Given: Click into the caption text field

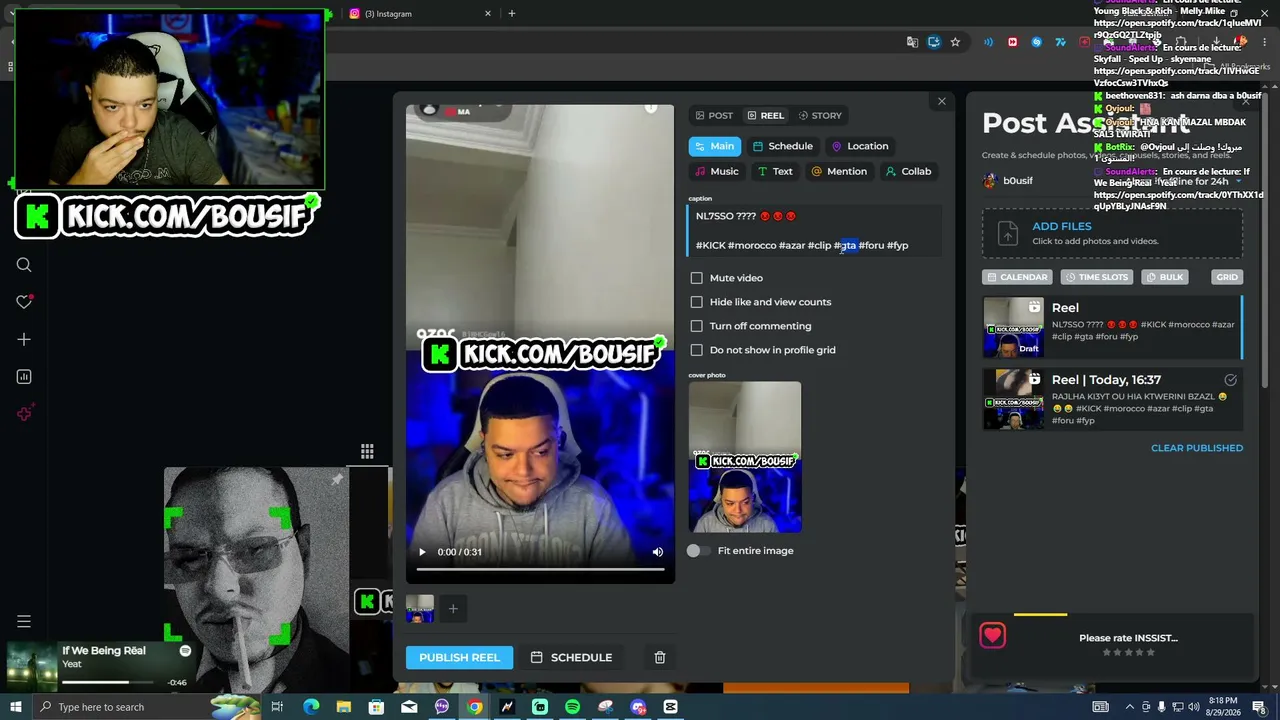Looking at the screenshot, I should (815, 231).
